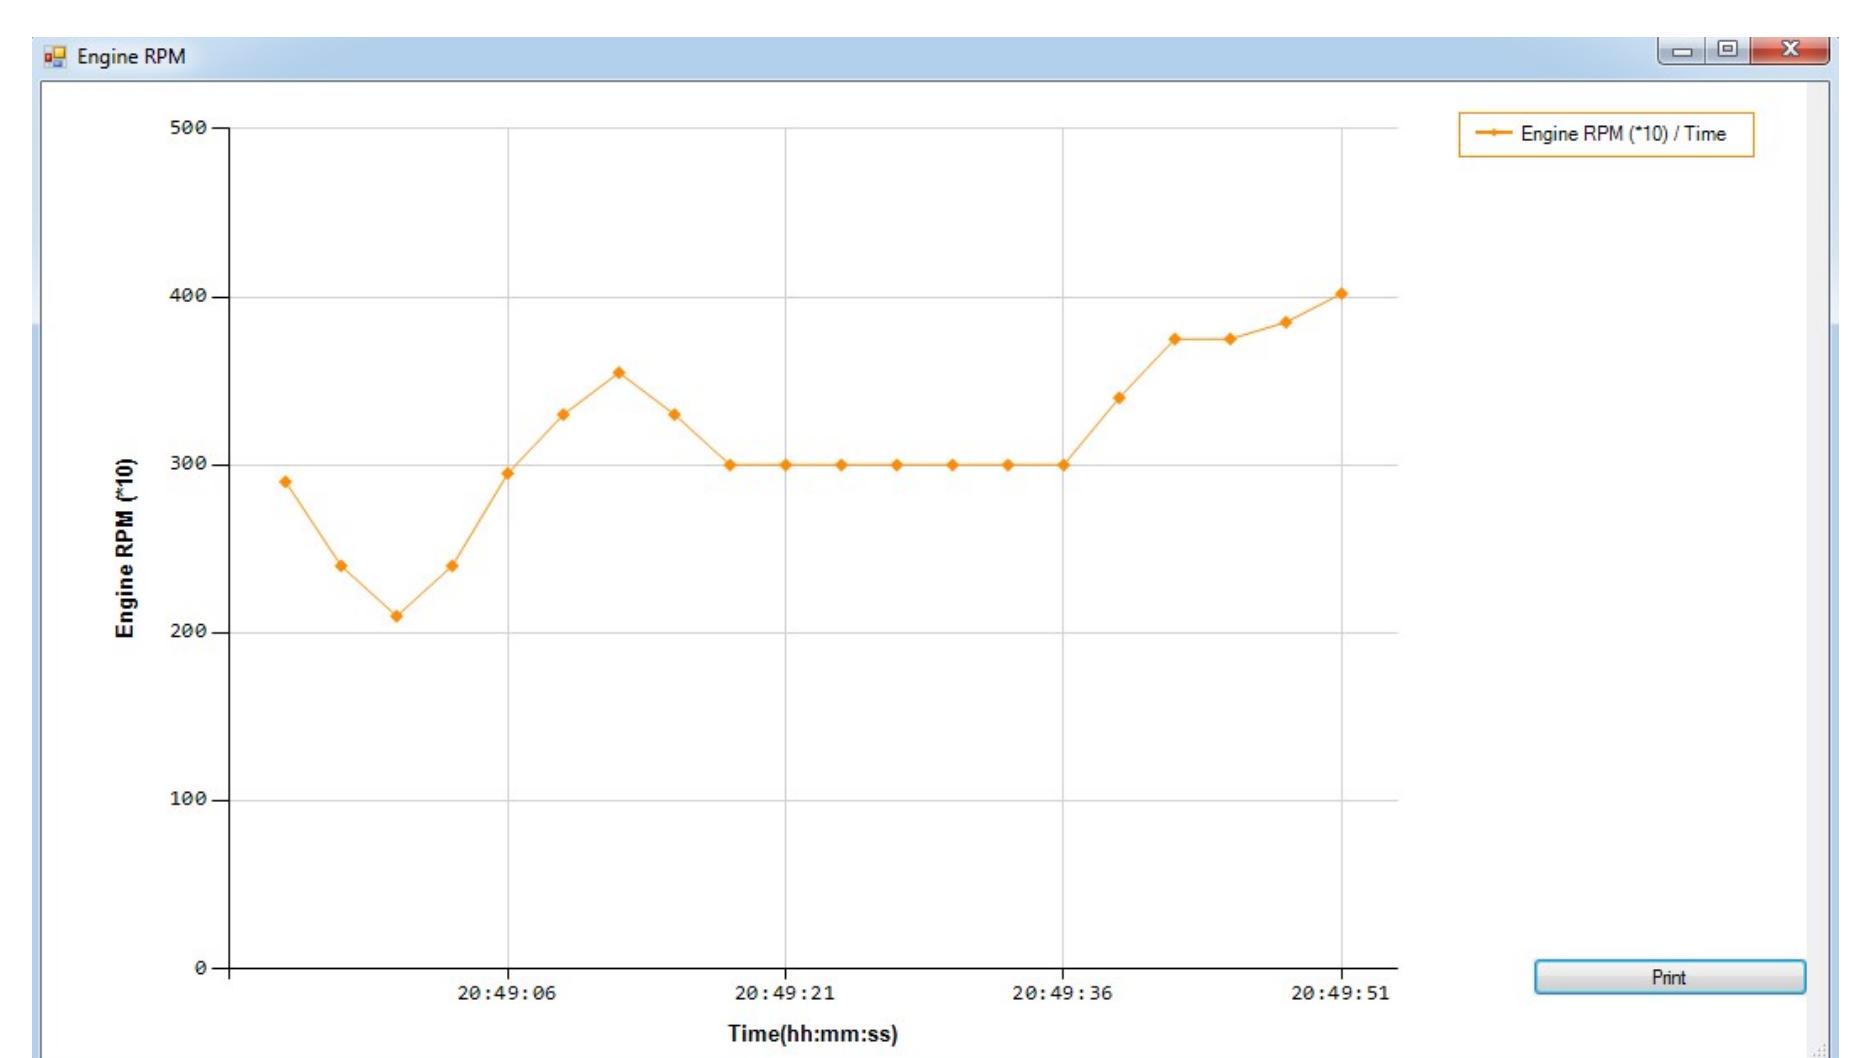This screenshot has height=1058, width=1852.
Task: Click the orange legend line marker
Action: [x=1493, y=133]
